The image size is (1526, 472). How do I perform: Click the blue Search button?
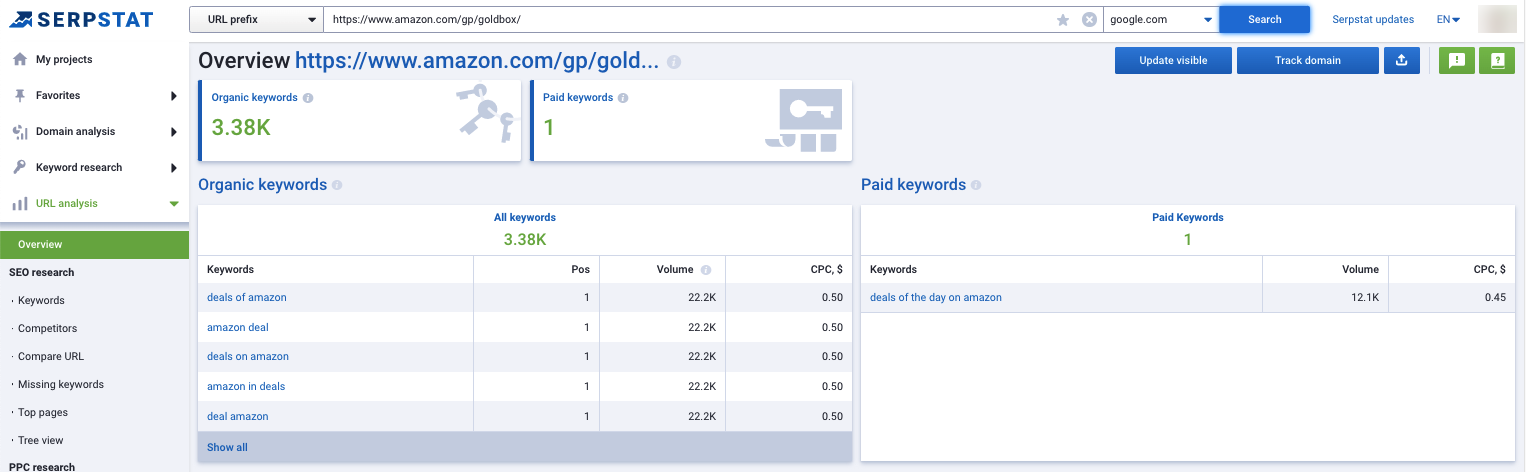(1264, 19)
